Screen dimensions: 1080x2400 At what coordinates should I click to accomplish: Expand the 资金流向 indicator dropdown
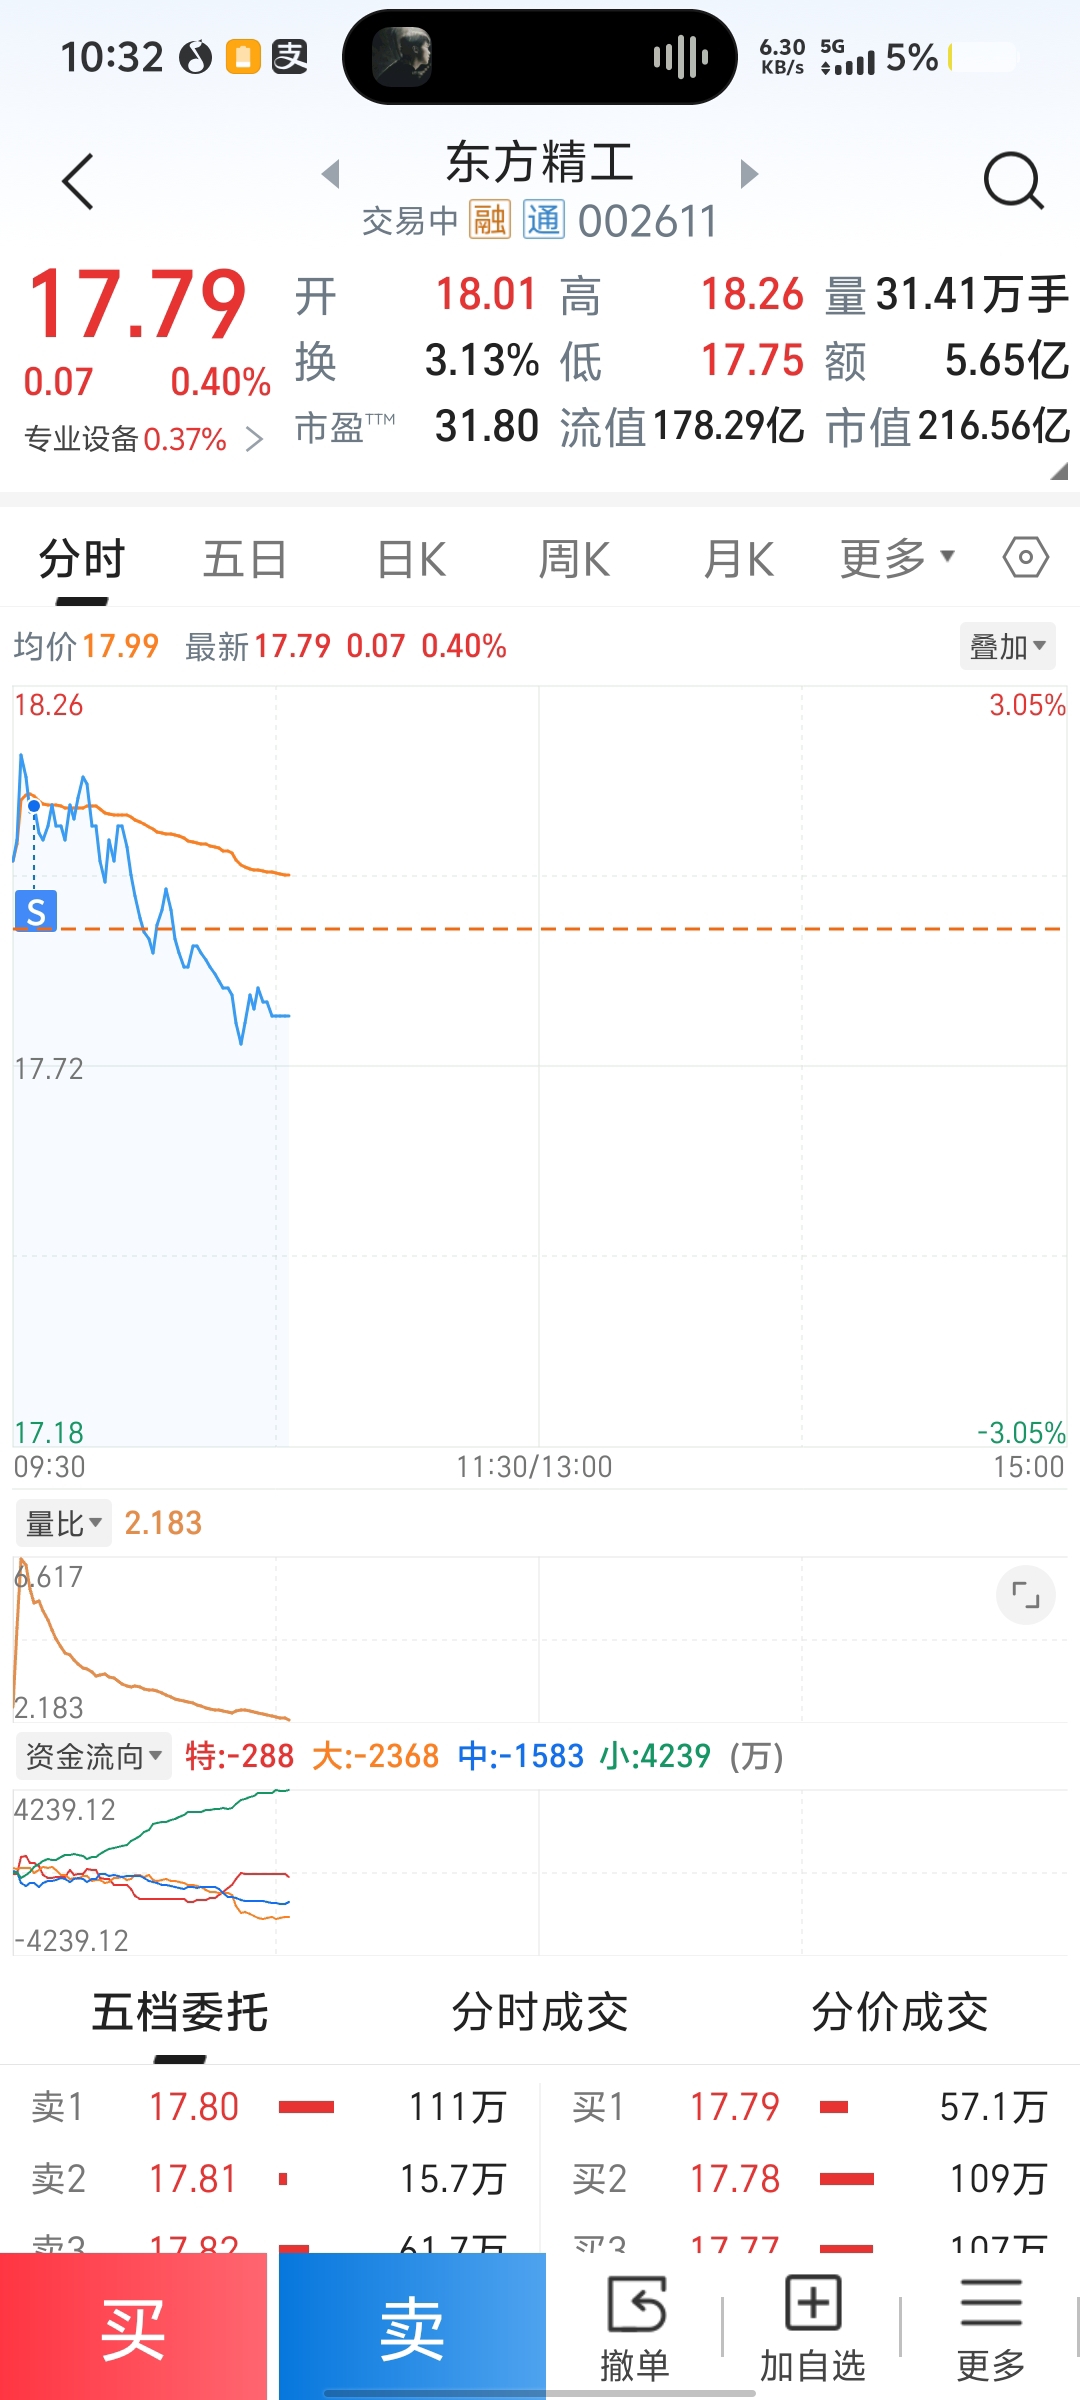click(93, 1756)
